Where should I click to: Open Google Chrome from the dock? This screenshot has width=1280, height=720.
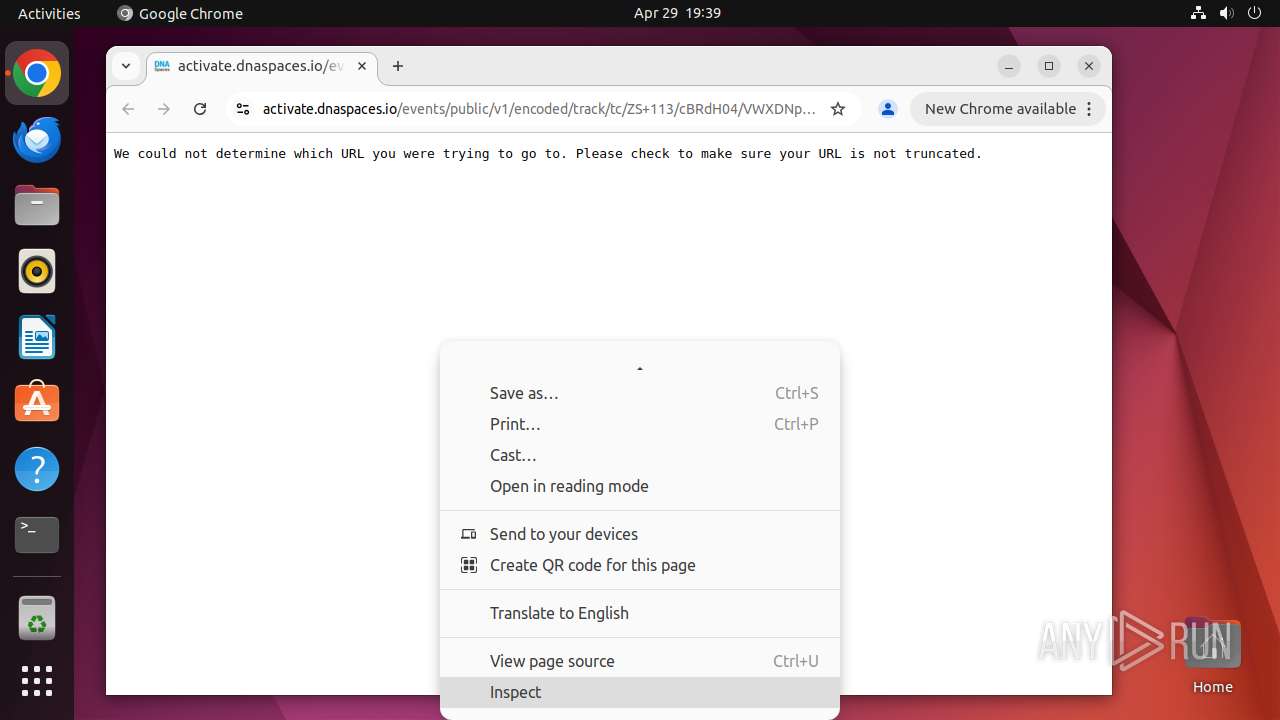tap(37, 74)
